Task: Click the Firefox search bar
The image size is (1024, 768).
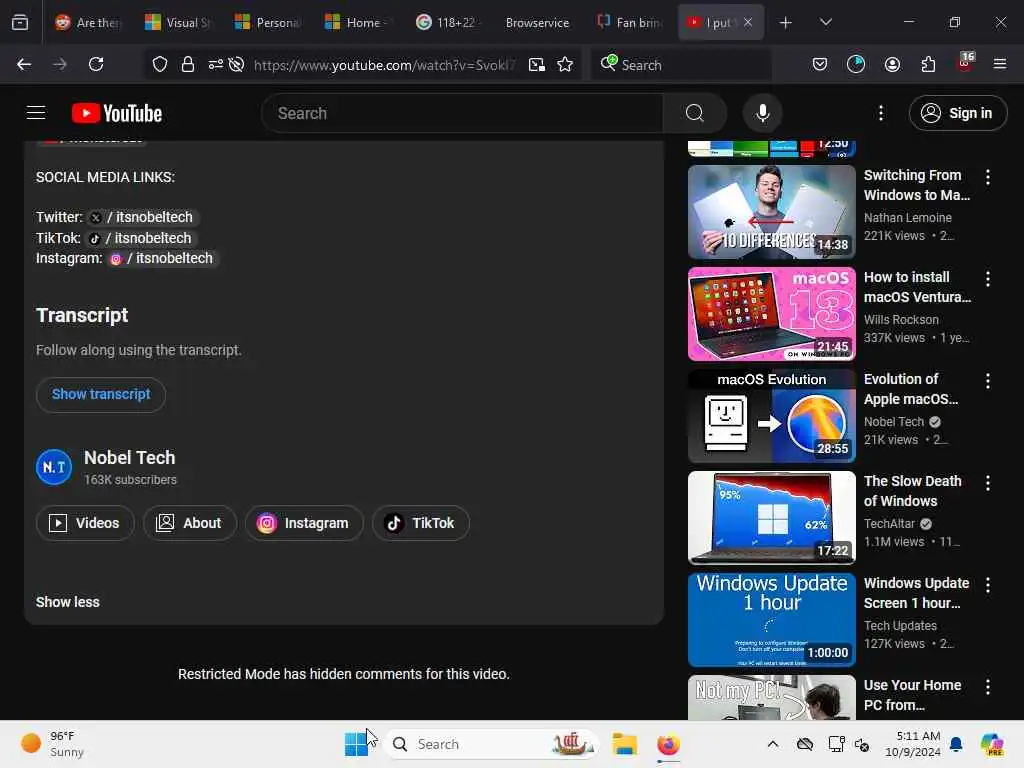Action: click(x=680, y=64)
